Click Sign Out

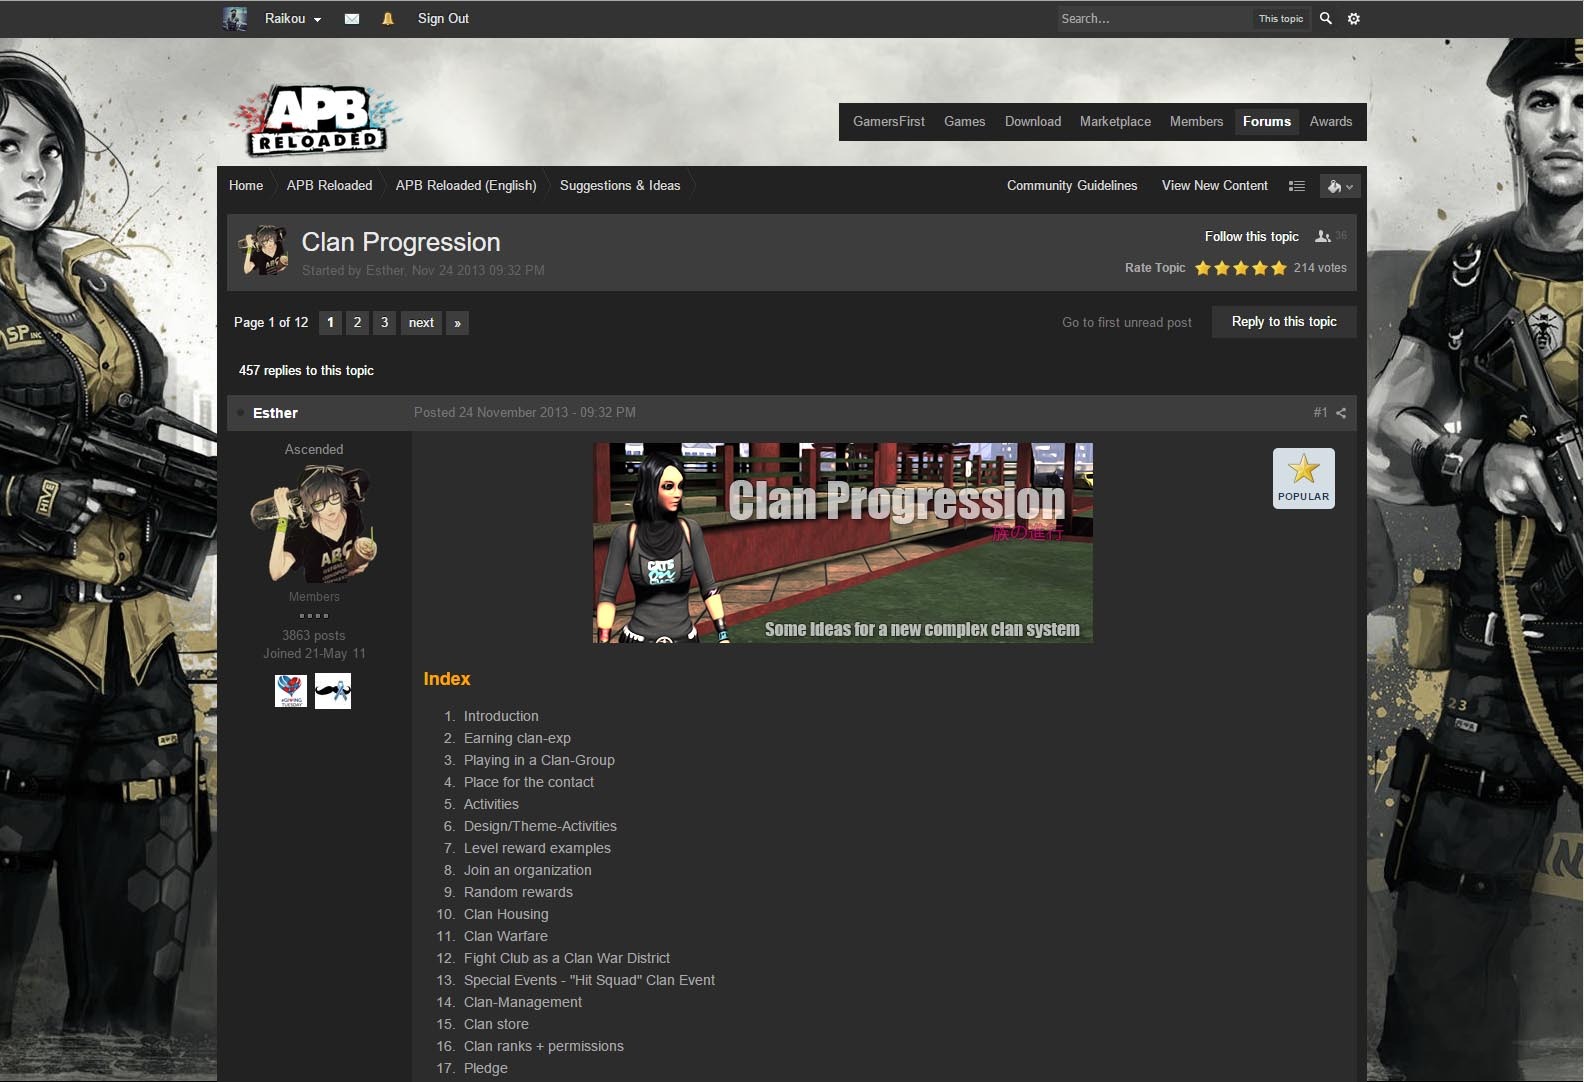[443, 18]
